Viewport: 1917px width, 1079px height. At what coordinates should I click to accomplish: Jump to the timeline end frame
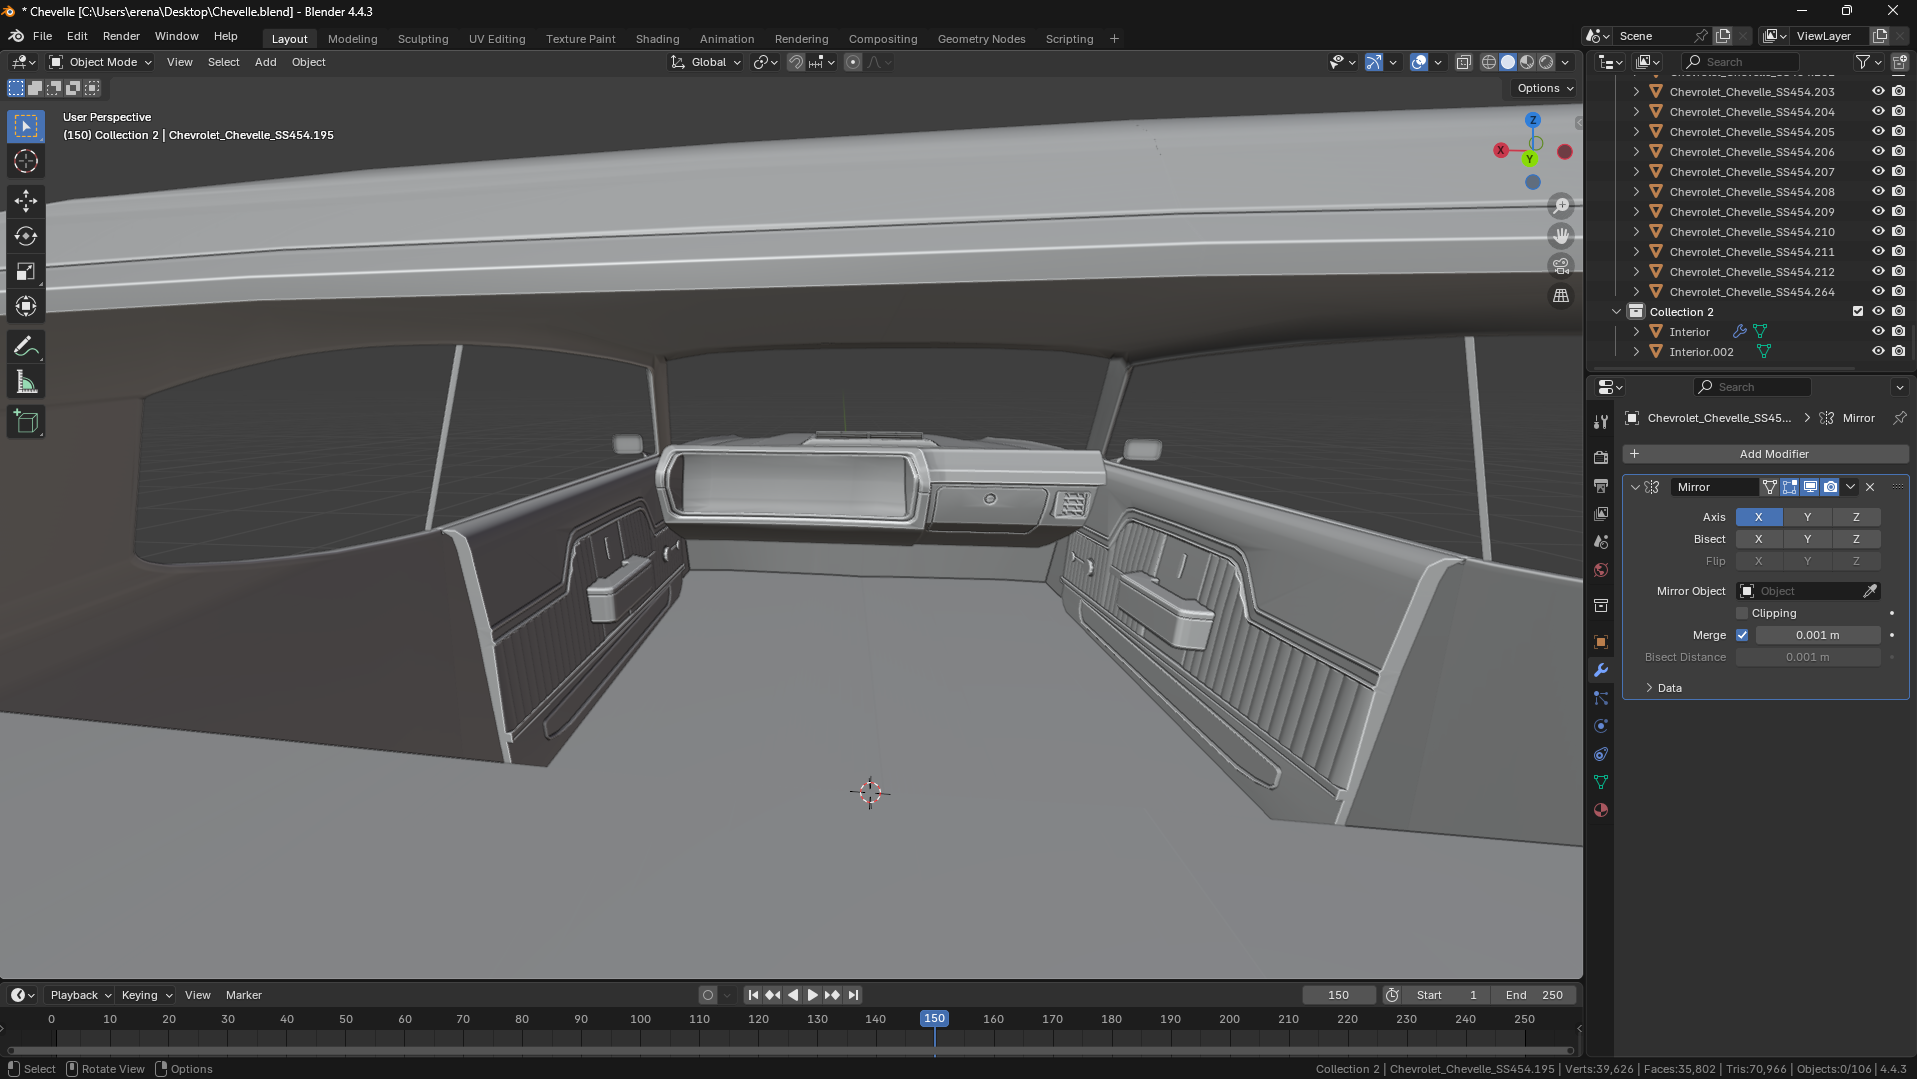pyautogui.click(x=853, y=995)
